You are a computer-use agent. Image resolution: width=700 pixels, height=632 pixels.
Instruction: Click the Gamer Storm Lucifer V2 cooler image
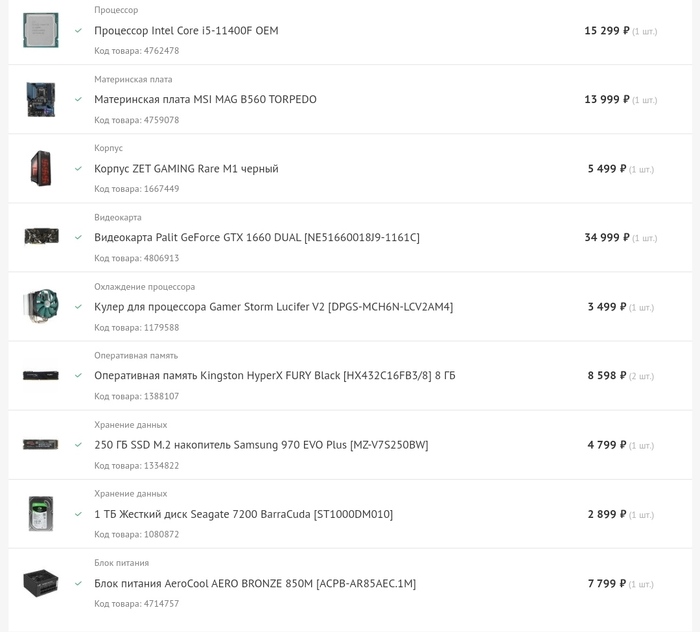coord(41,306)
